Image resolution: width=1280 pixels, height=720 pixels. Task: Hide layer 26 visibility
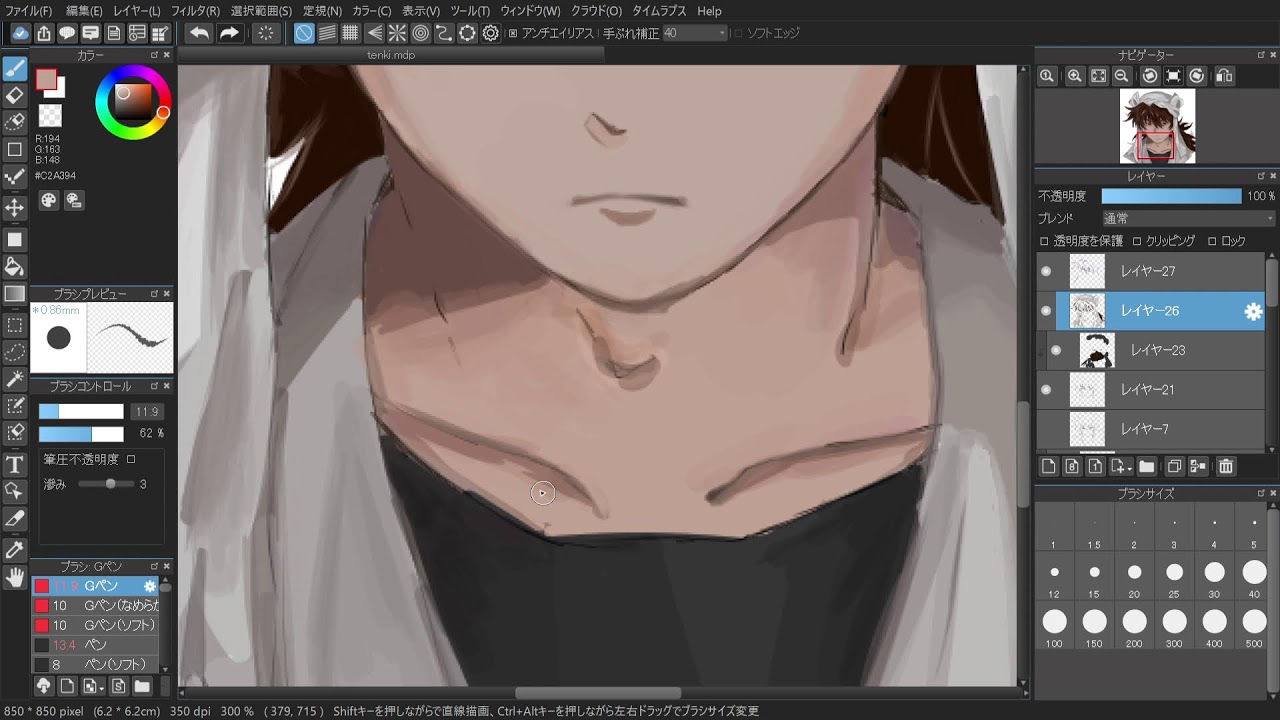[x=1046, y=311]
